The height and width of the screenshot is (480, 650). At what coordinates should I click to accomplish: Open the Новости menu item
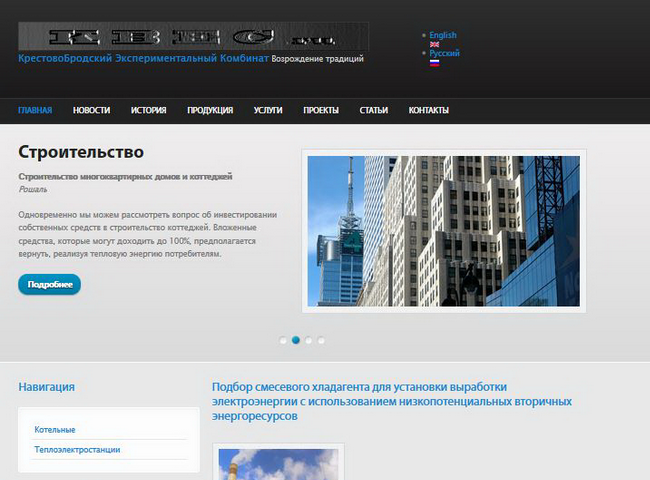(x=92, y=110)
